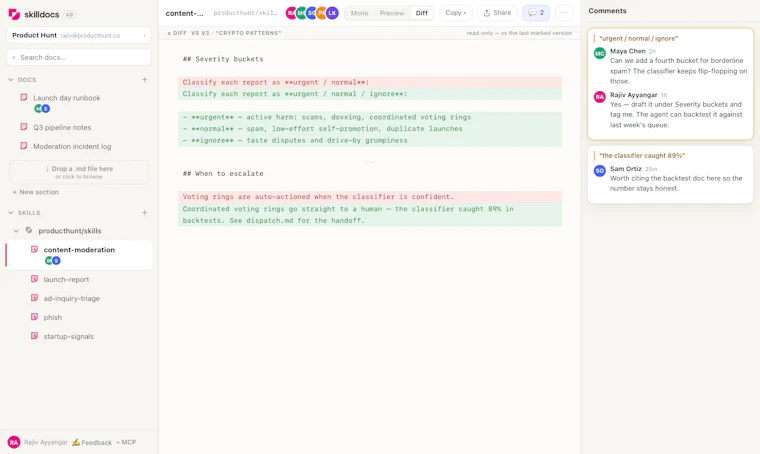The image size is (760, 454).
Task: Expand the collapsed diff lines ellipsis
Action: coord(370,162)
